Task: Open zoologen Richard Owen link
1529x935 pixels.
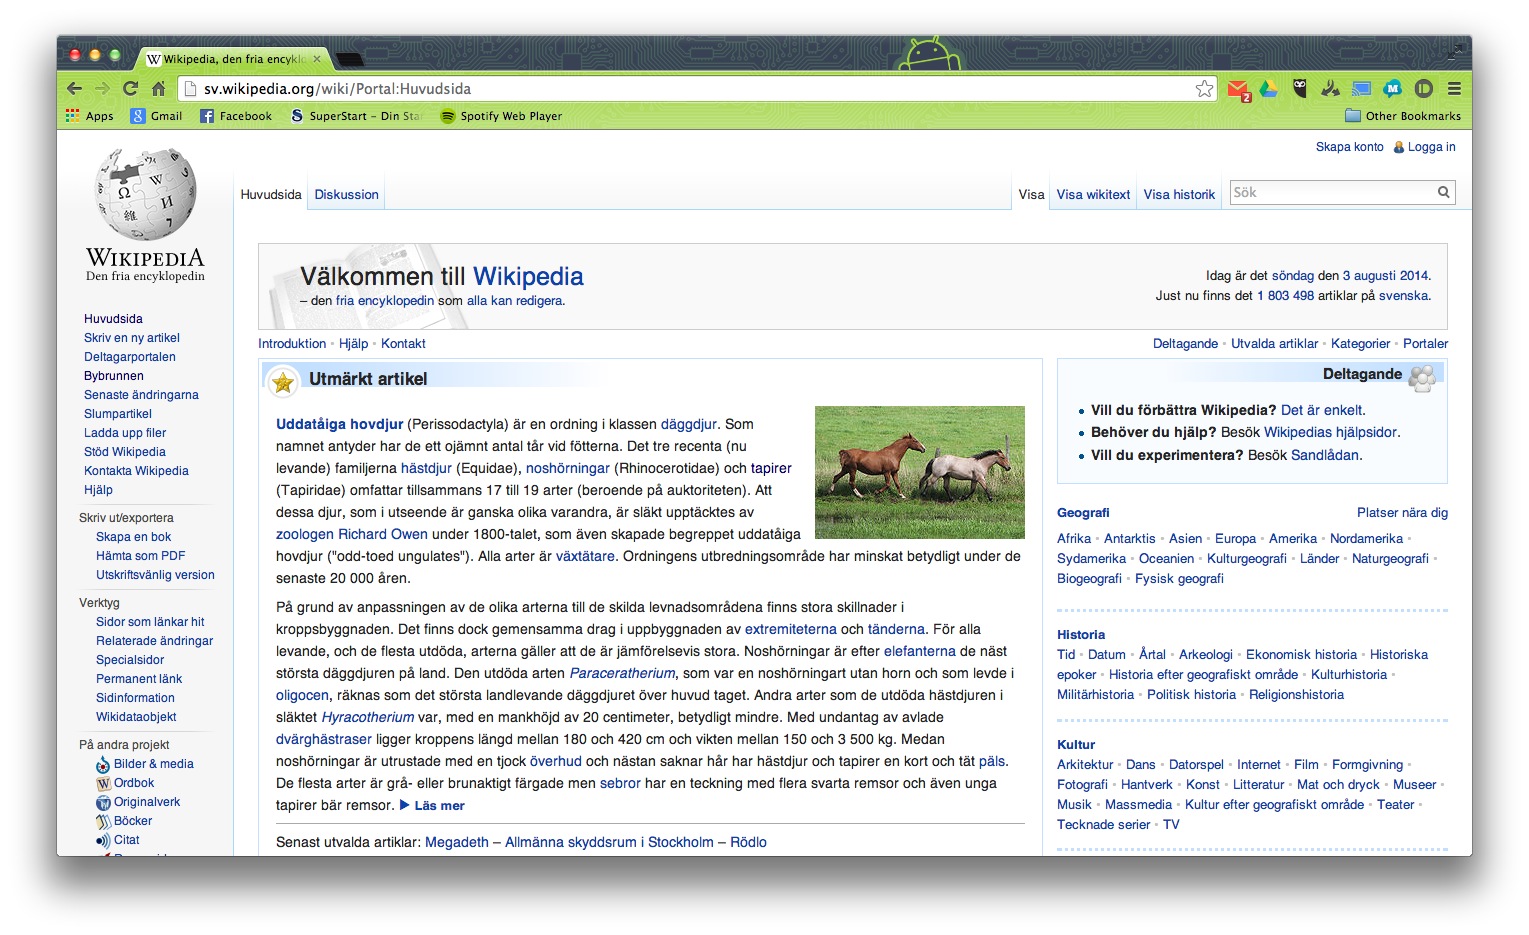Action: pos(351,534)
